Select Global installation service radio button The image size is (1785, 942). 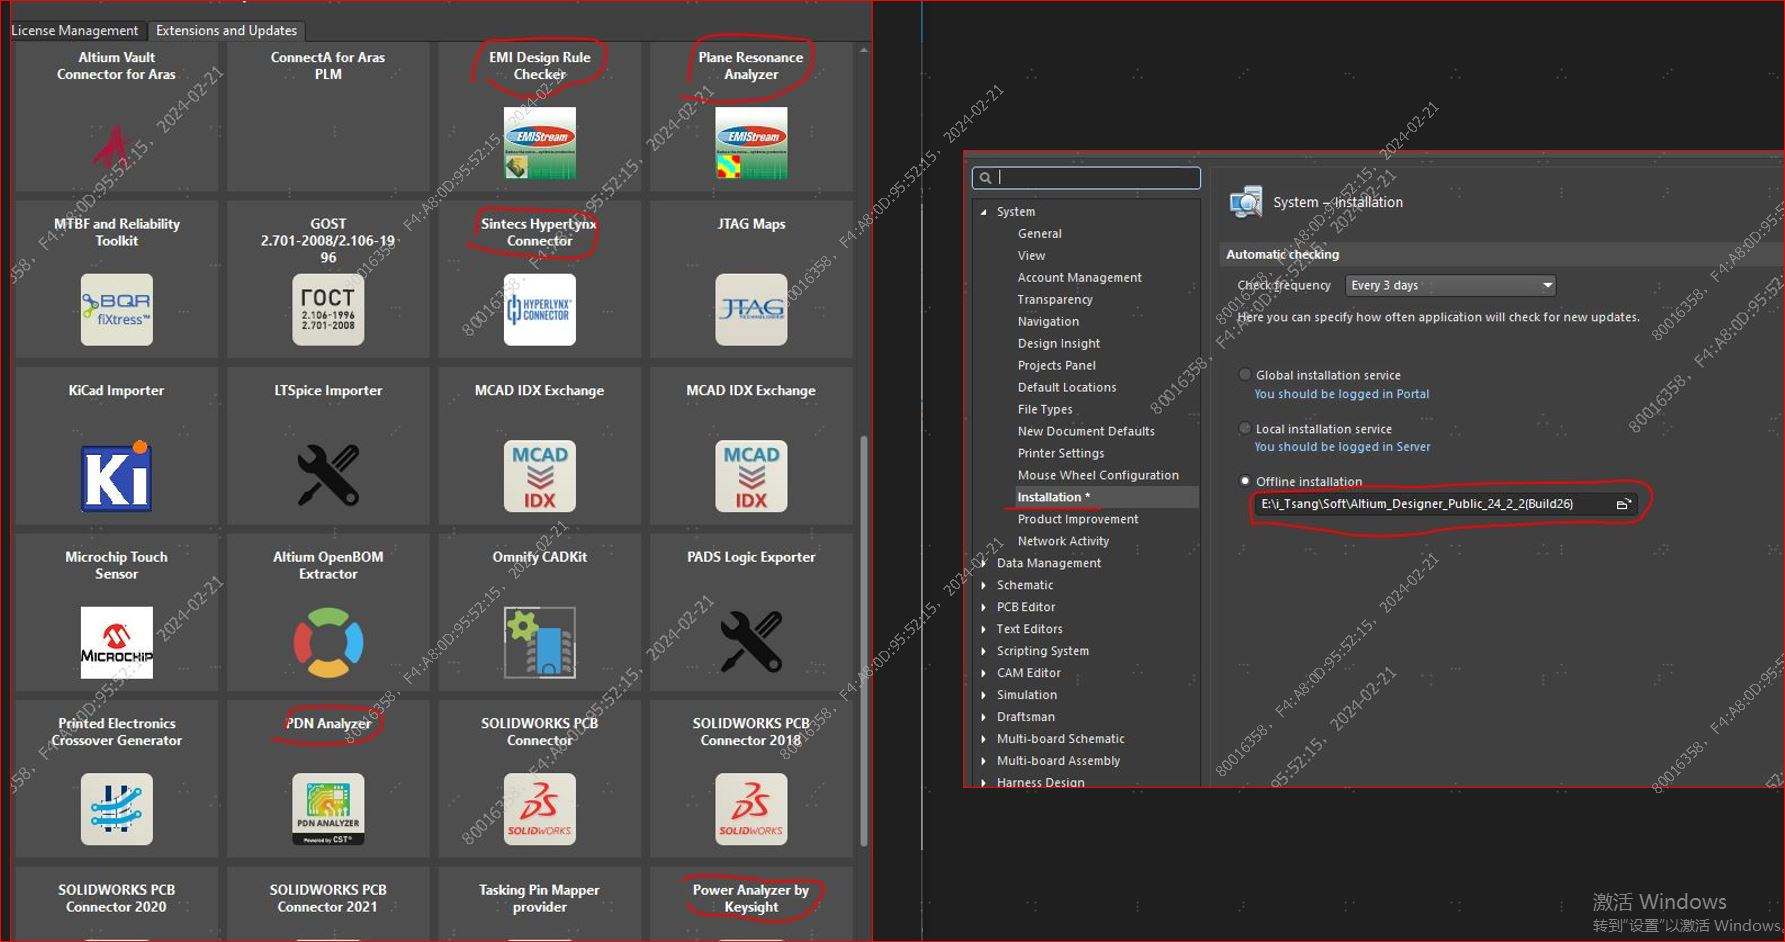pyautogui.click(x=1245, y=375)
